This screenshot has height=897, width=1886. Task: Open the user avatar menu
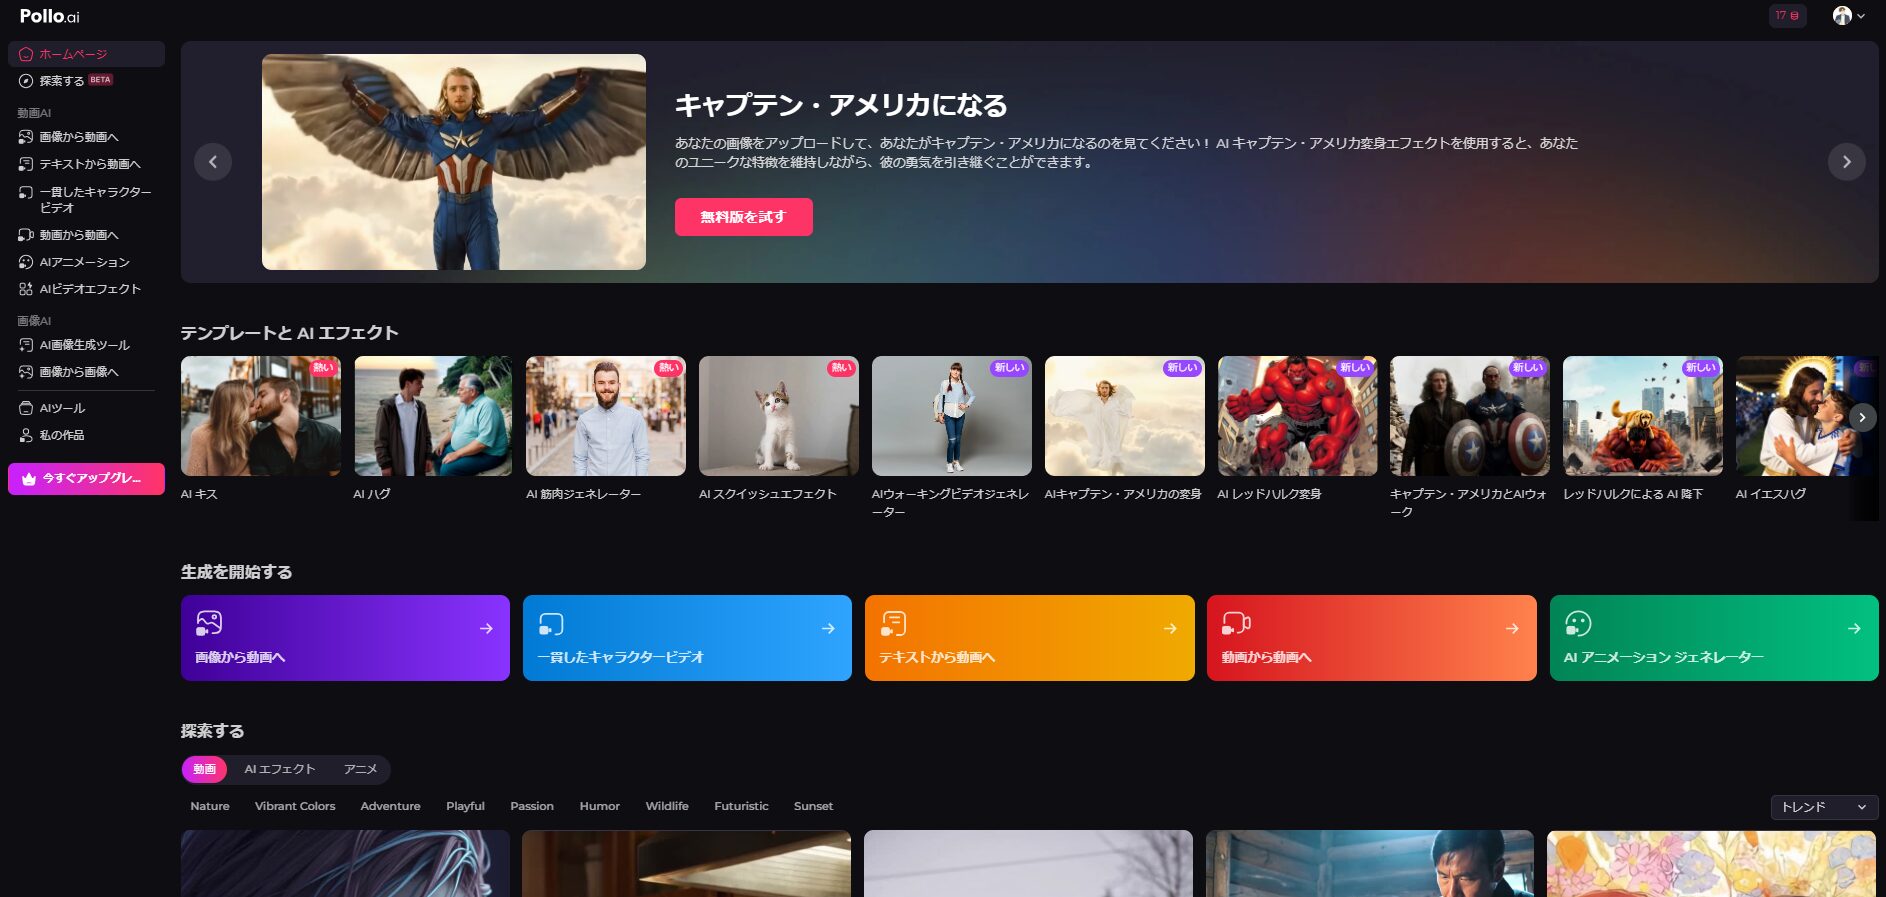coord(1848,16)
